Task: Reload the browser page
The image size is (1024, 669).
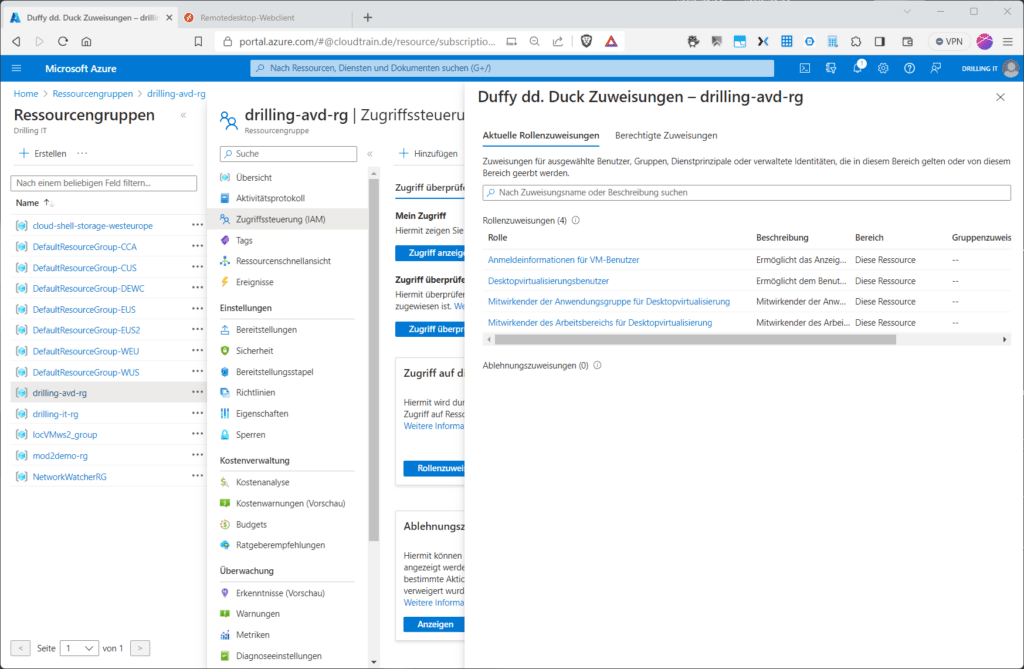Action: pyautogui.click(x=63, y=41)
